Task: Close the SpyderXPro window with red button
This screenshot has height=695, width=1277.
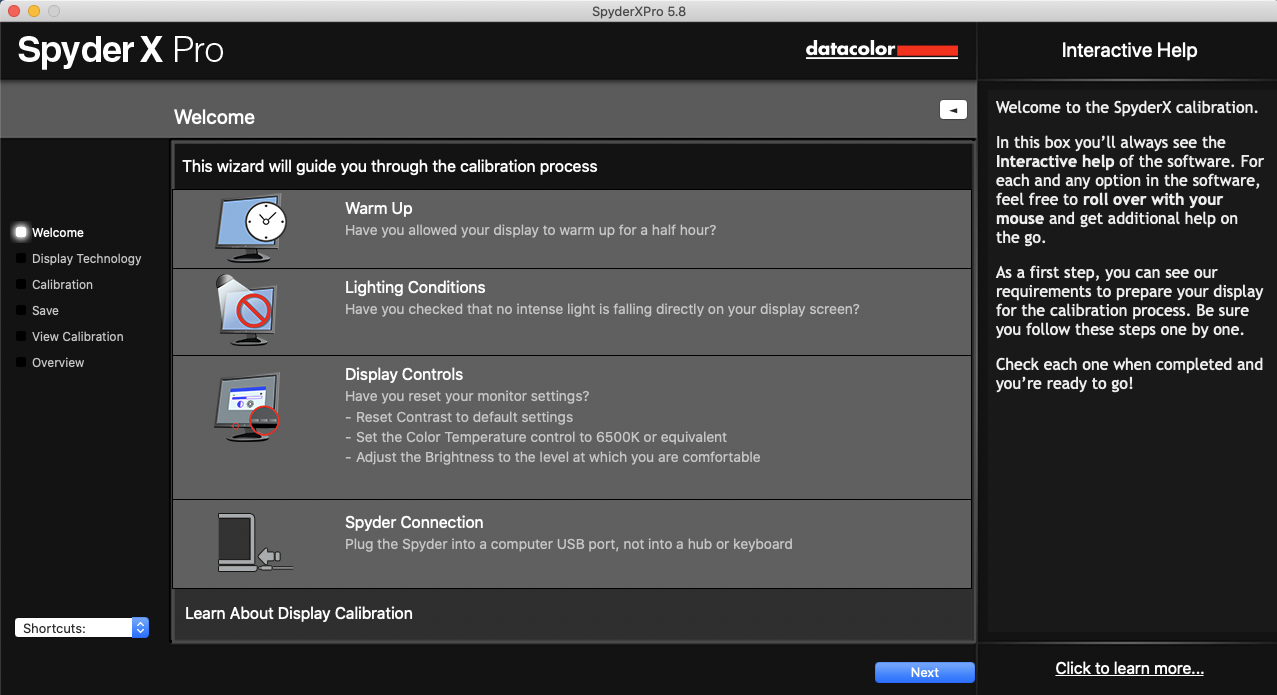Action: pos(13,11)
